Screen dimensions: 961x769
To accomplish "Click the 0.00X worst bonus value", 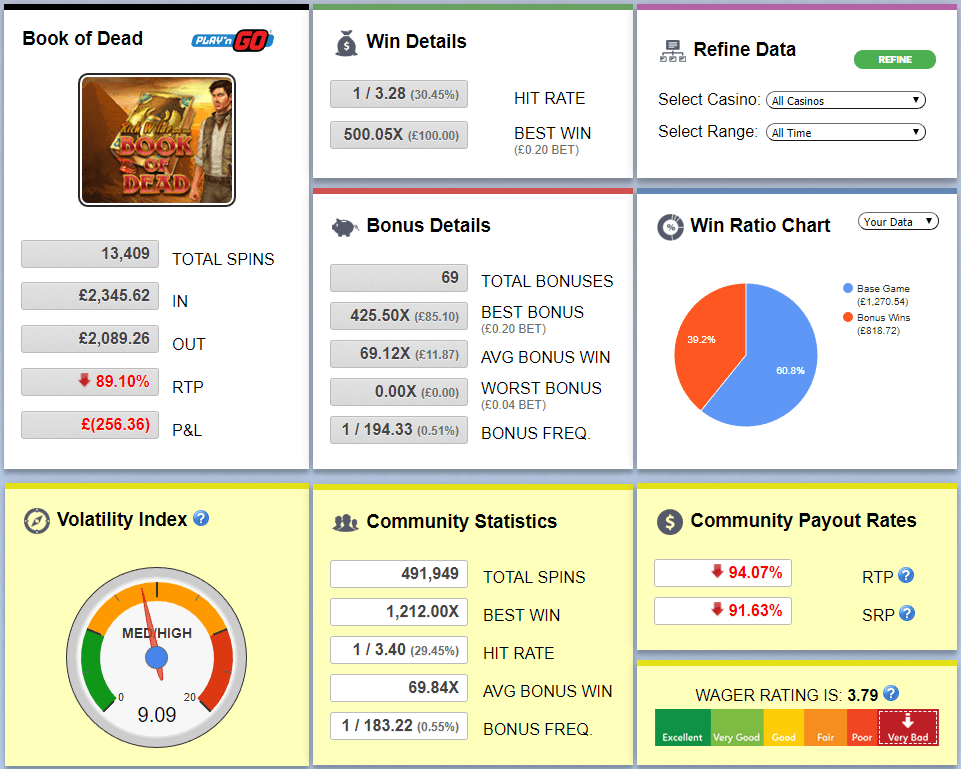I will click(399, 392).
